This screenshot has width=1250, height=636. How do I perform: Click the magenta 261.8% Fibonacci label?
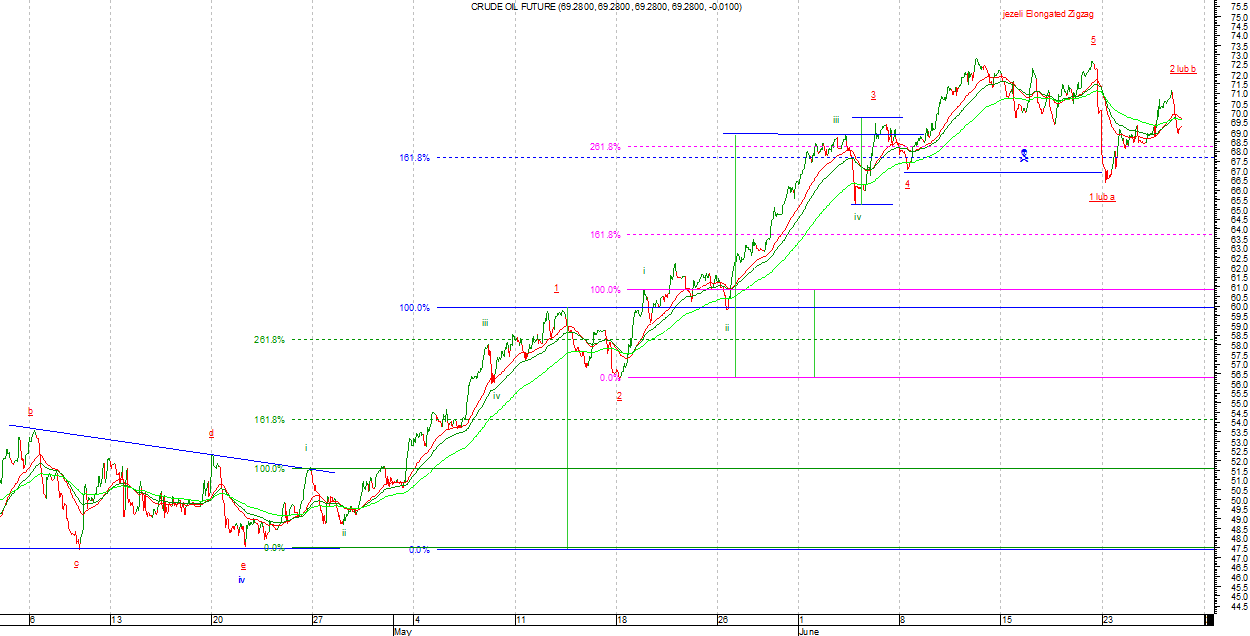tap(604, 147)
